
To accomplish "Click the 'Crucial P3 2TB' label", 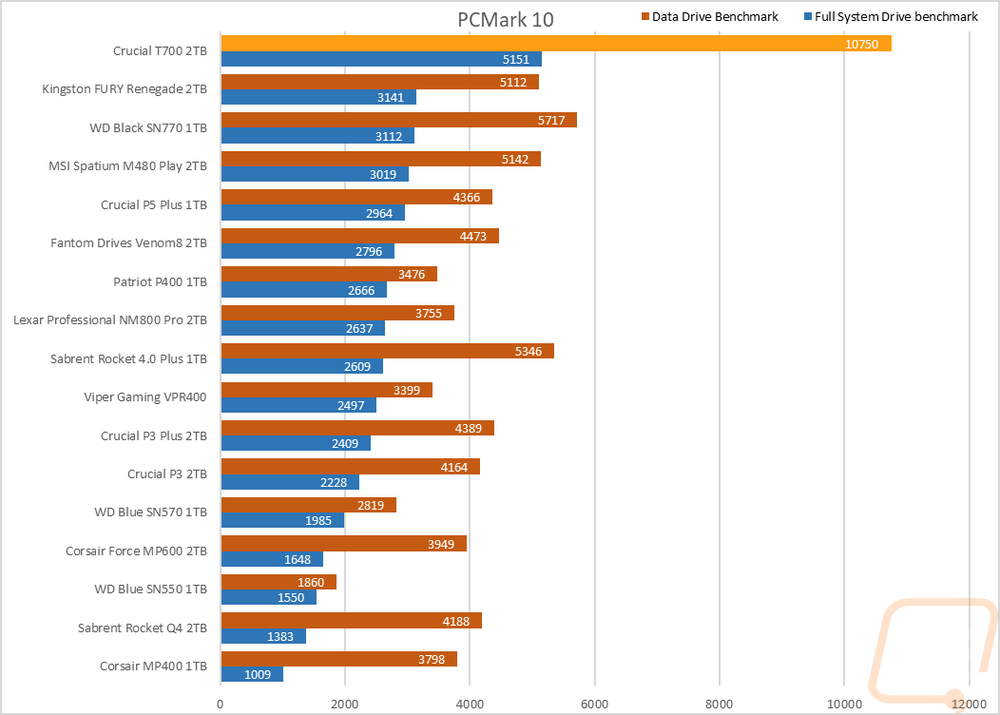I will (x=167, y=474).
